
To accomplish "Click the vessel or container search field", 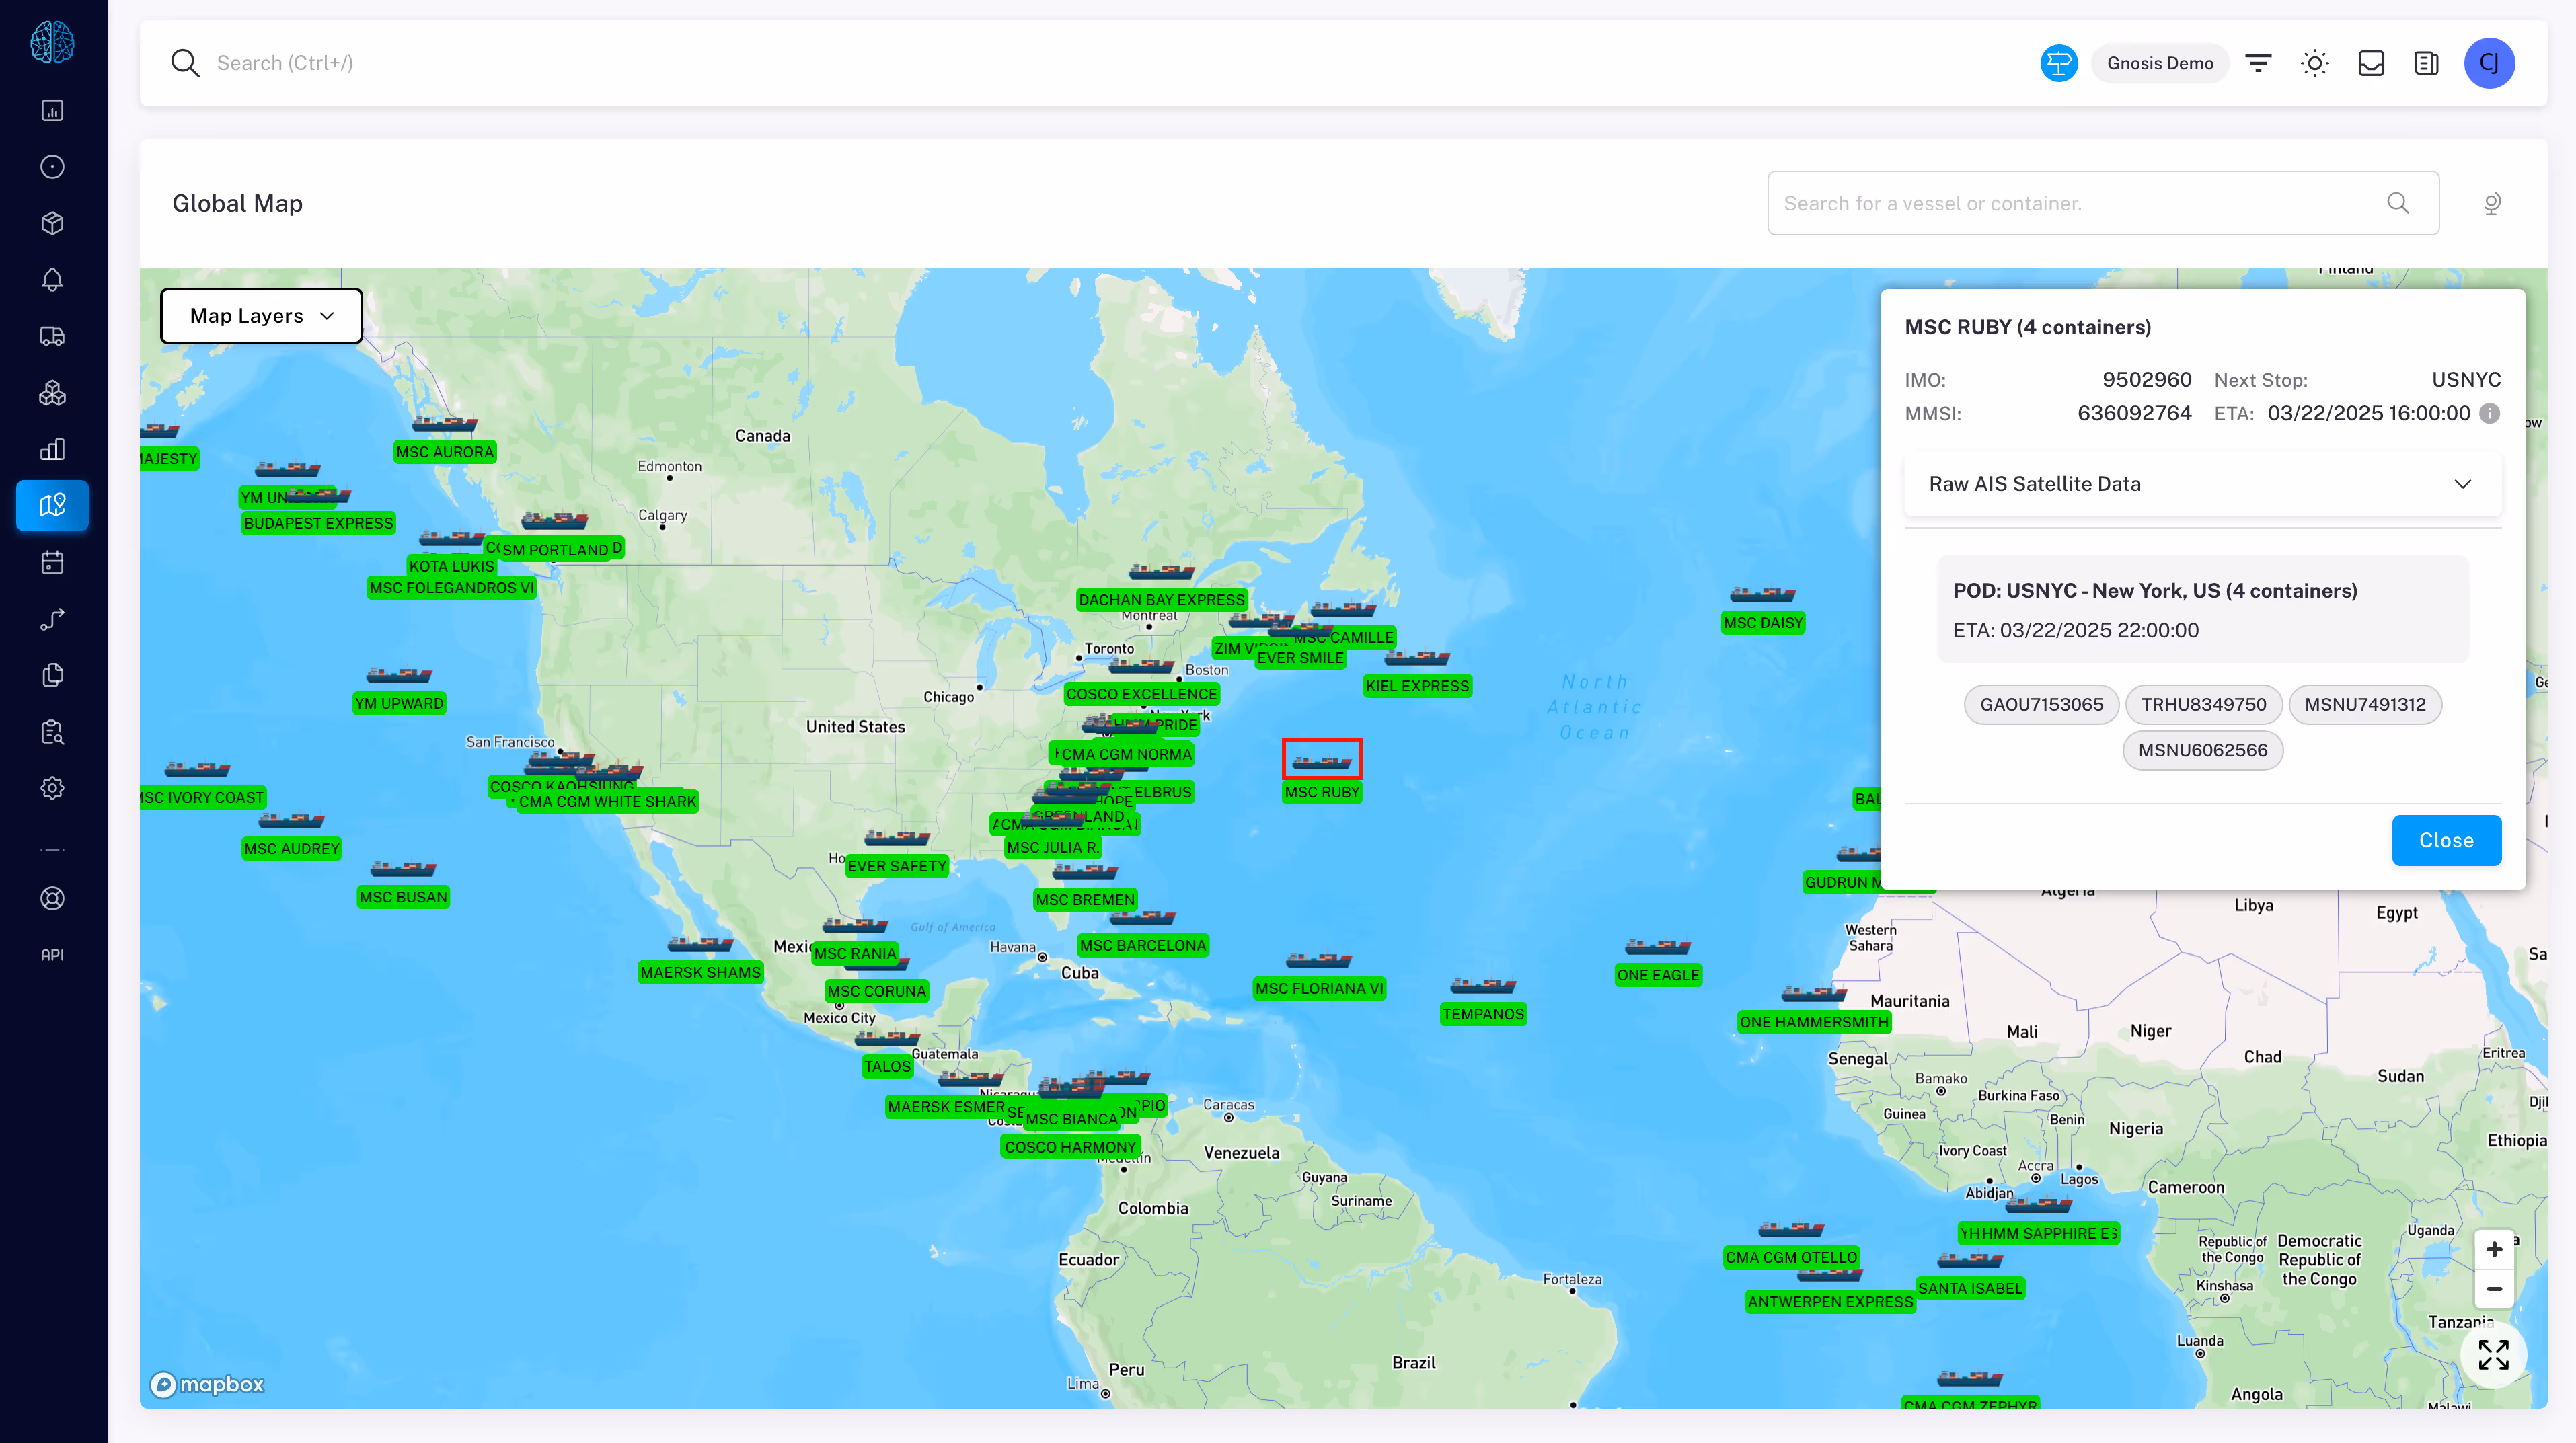I will 2080,204.
